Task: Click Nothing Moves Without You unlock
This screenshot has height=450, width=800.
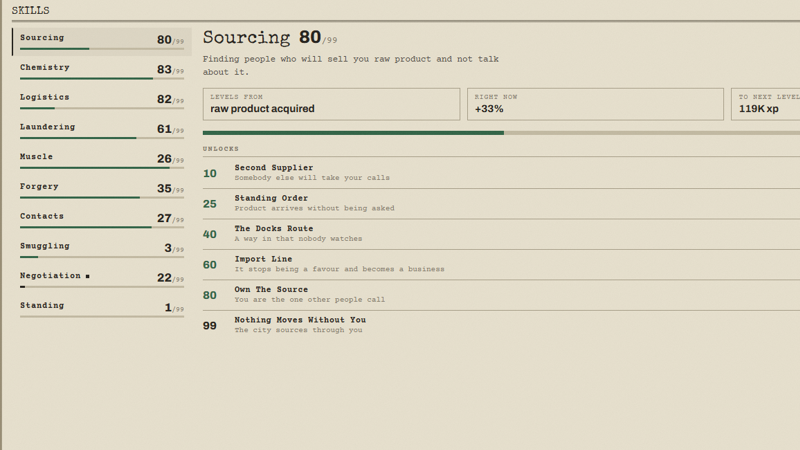Action: [501, 325]
